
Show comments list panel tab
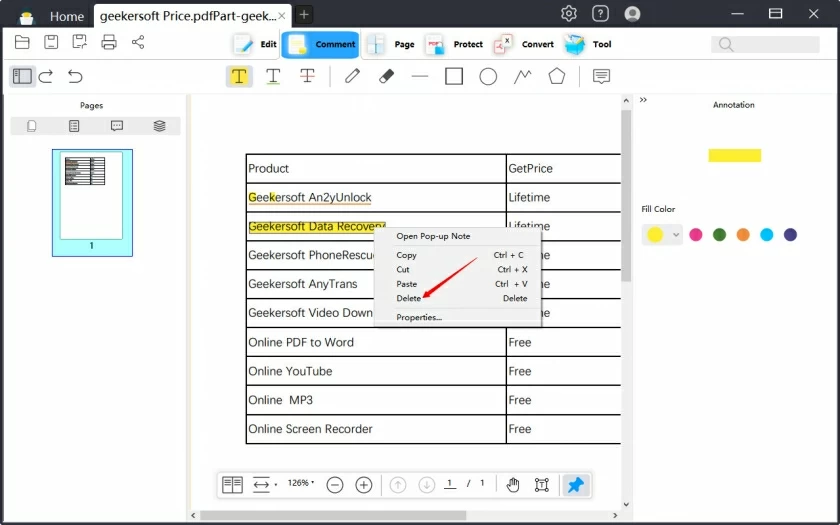117,126
